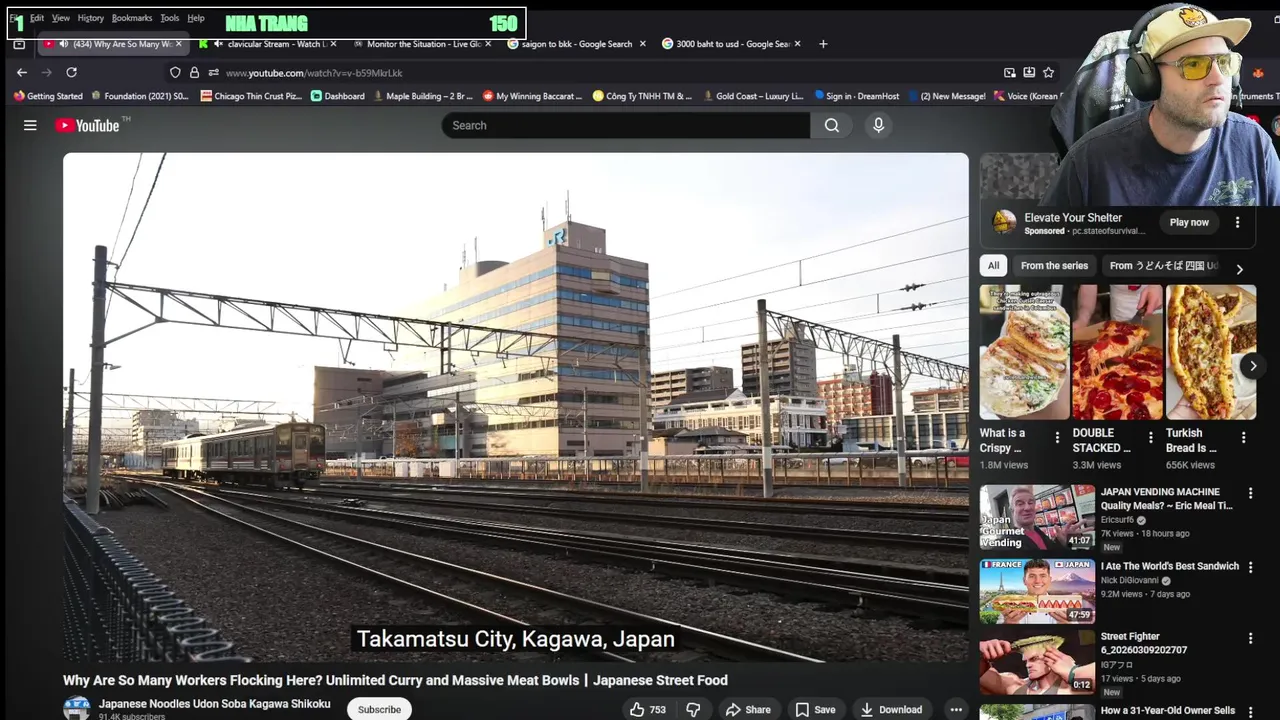Click the YouTube Search field
The height and width of the screenshot is (720, 1280).
[626, 125]
